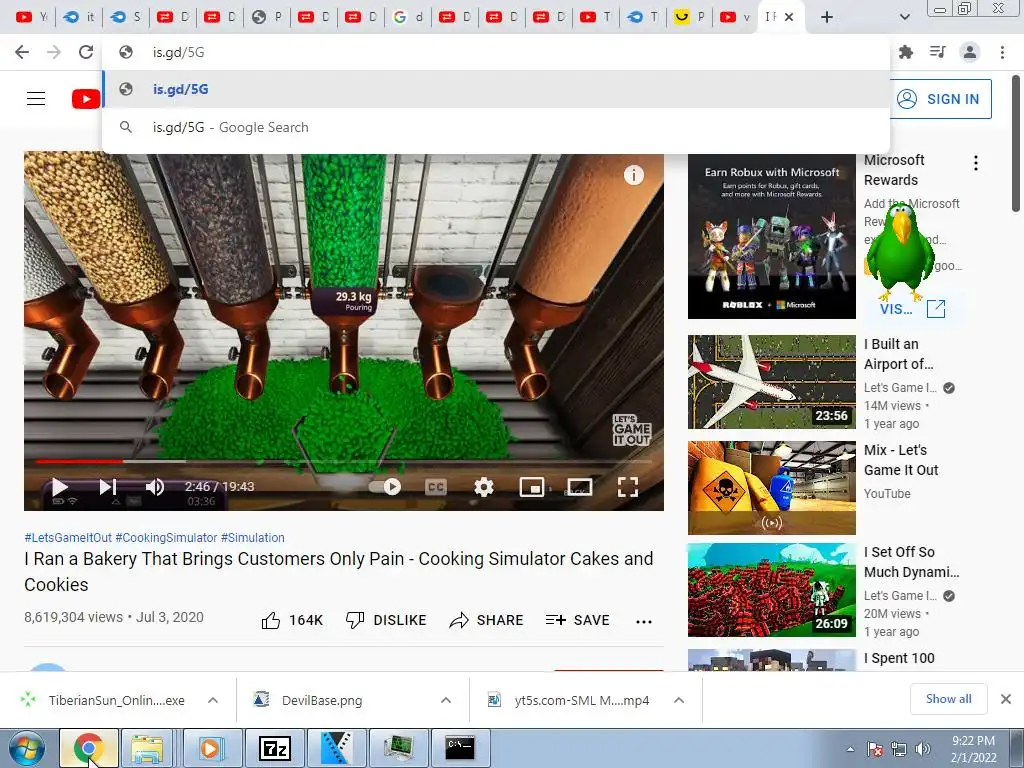Open video settings gear
This screenshot has width=1024, height=768.
click(x=484, y=487)
